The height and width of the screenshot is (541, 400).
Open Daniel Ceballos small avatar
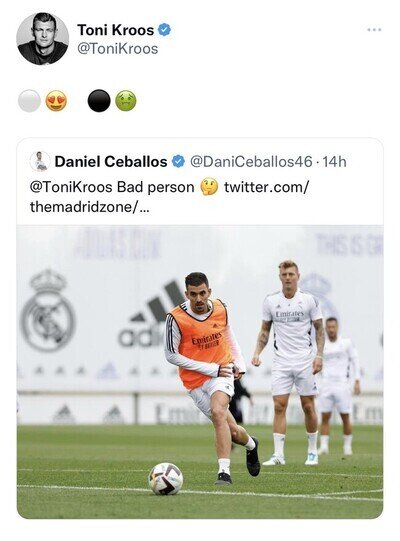[40, 161]
